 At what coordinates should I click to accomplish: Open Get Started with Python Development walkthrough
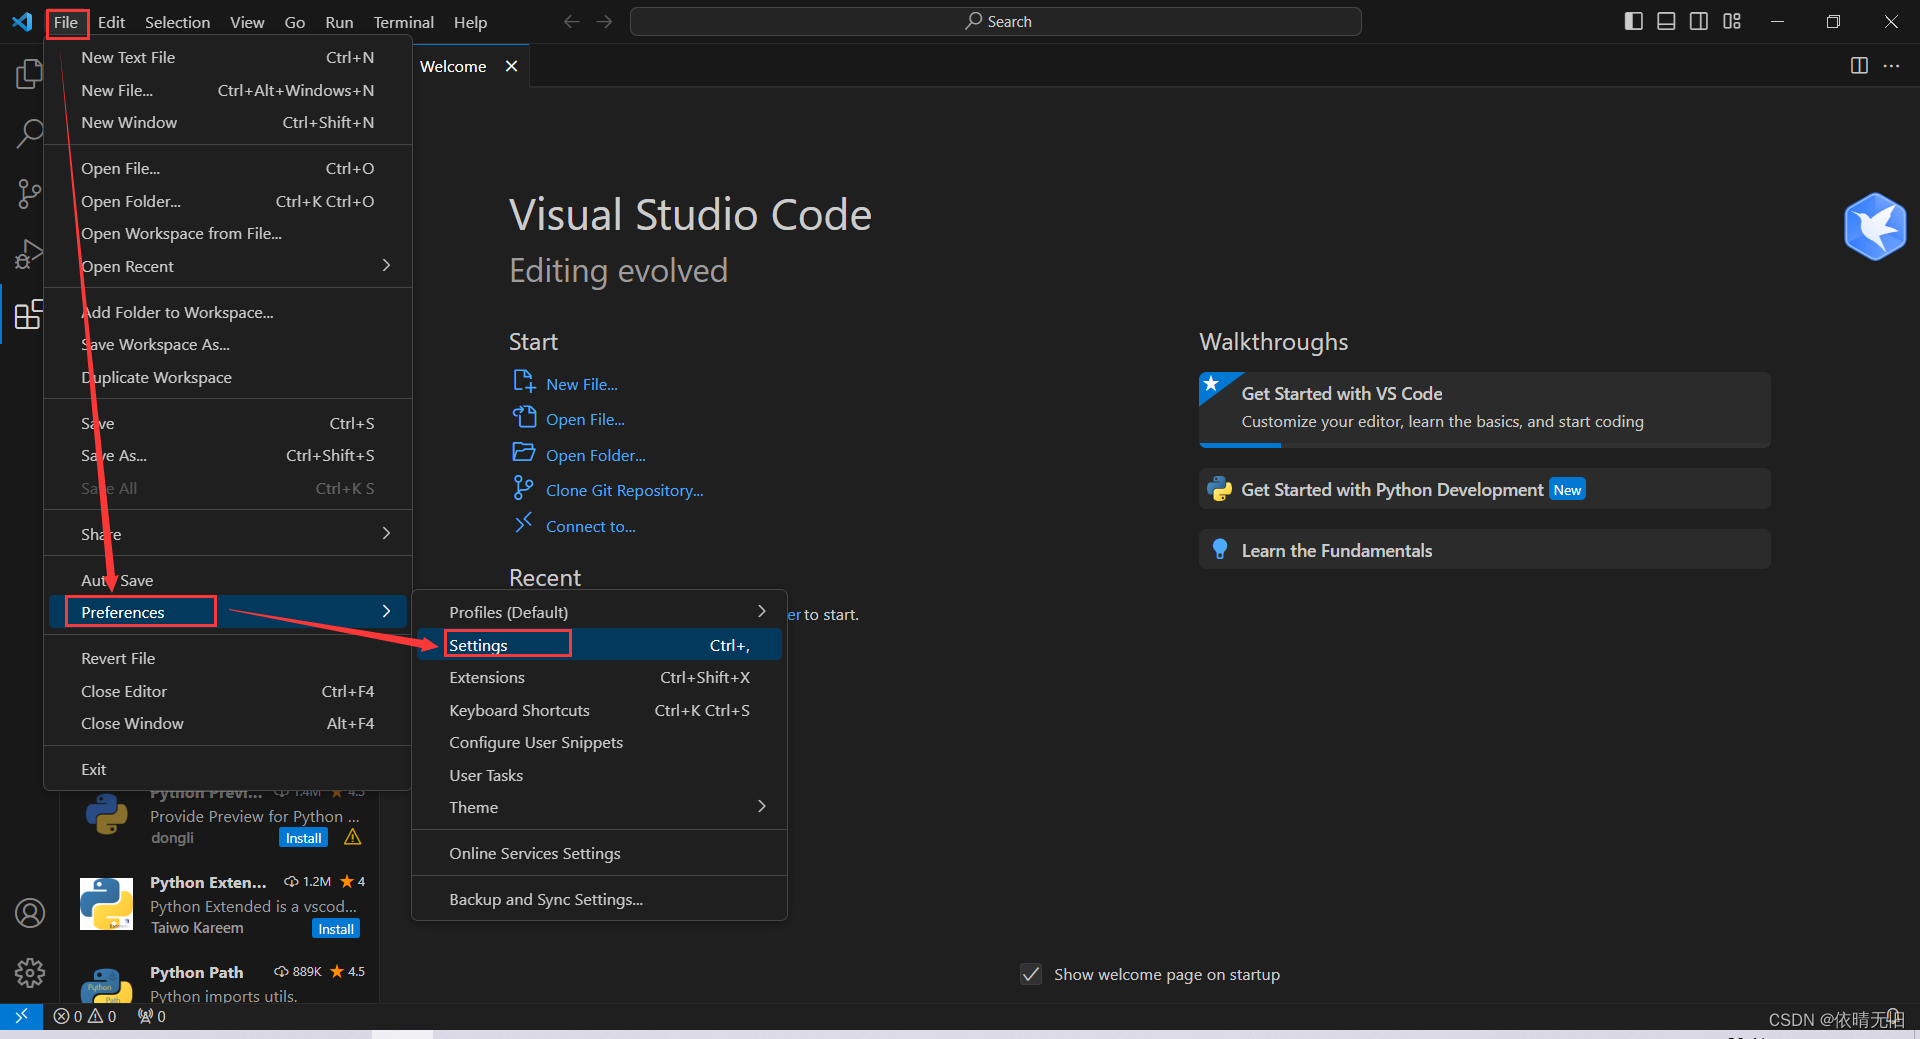[1484, 489]
